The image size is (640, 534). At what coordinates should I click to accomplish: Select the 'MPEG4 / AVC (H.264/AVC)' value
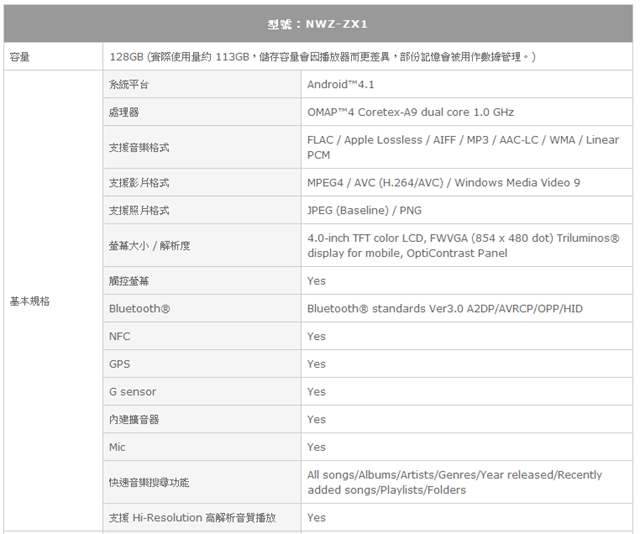(444, 182)
